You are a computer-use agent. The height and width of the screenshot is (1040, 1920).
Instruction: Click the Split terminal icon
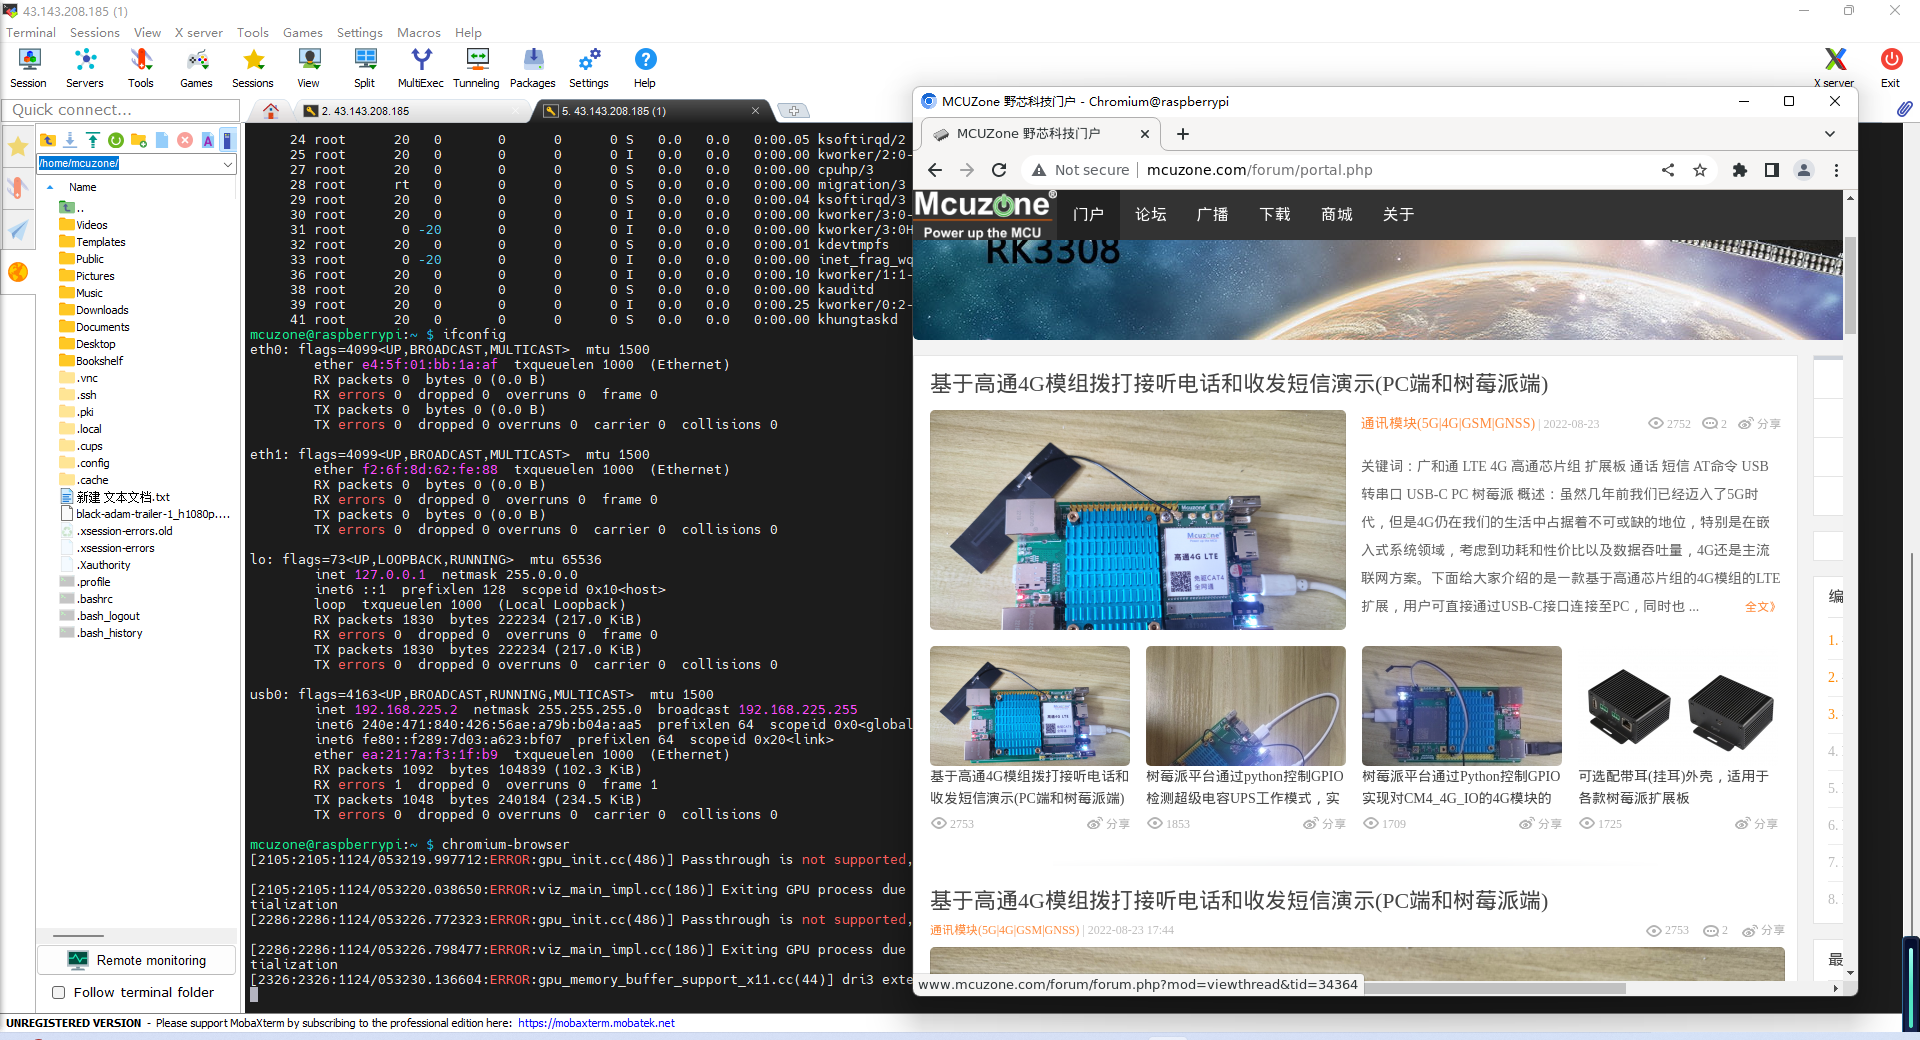click(365, 68)
